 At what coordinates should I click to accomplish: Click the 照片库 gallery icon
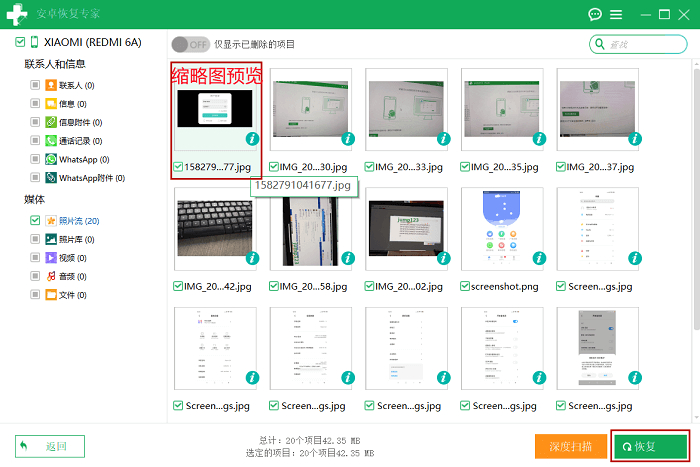point(51,239)
